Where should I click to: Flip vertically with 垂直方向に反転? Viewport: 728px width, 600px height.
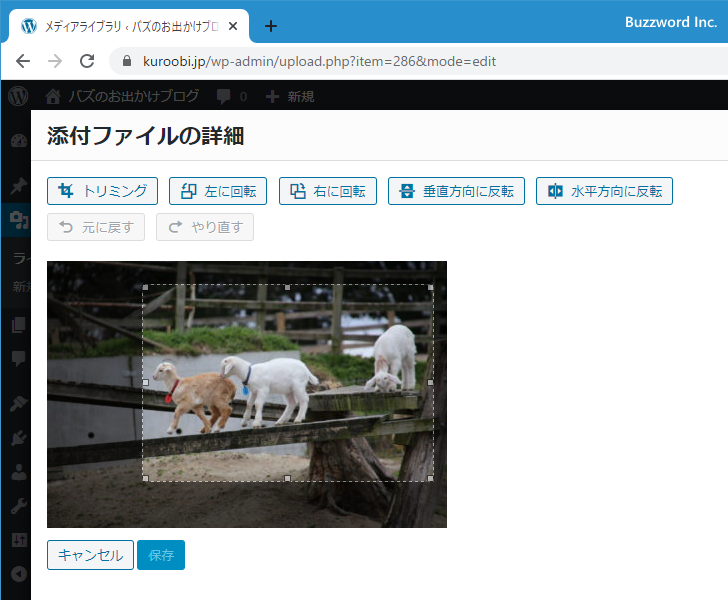tap(456, 191)
